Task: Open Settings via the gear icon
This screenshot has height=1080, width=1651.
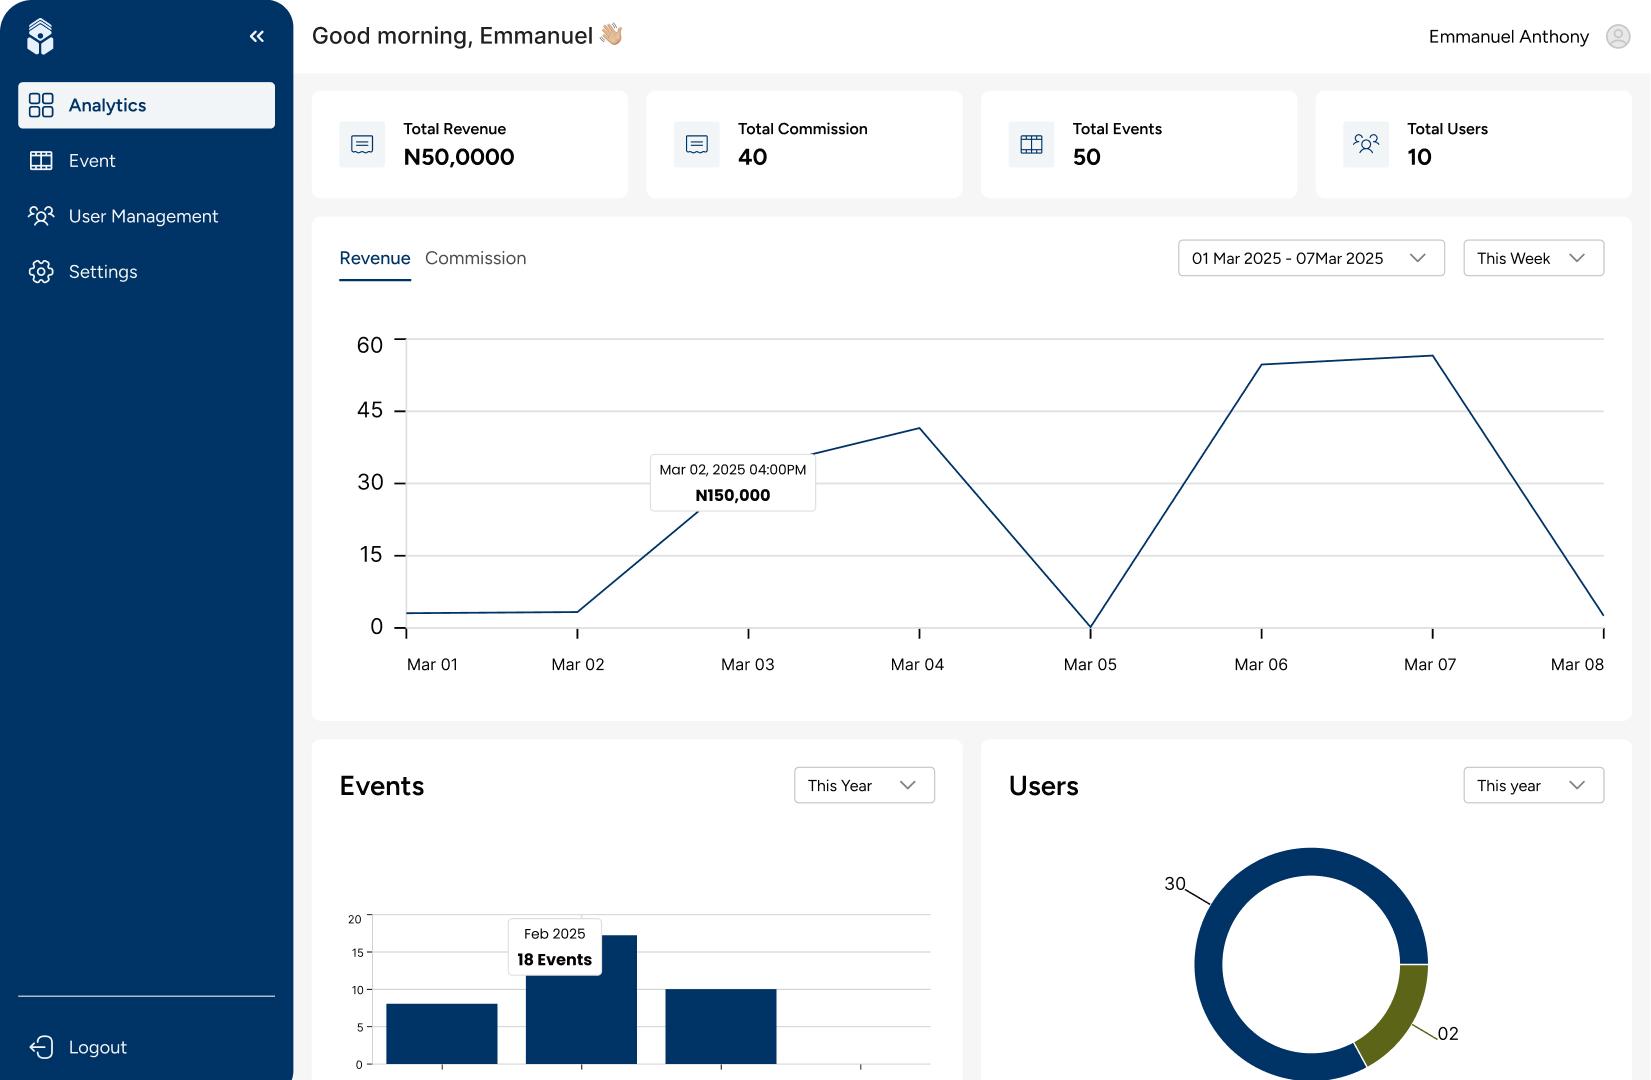Action: point(42,271)
